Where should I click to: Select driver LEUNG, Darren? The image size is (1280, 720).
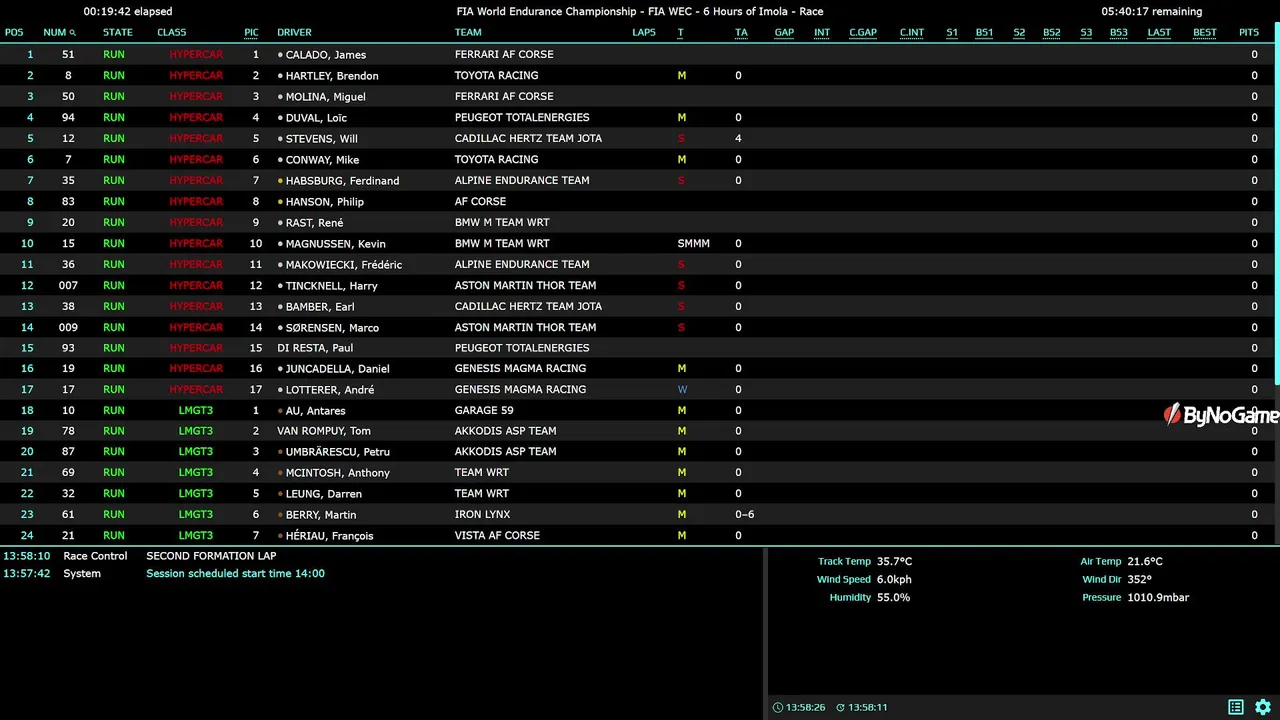[x=323, y=494]
